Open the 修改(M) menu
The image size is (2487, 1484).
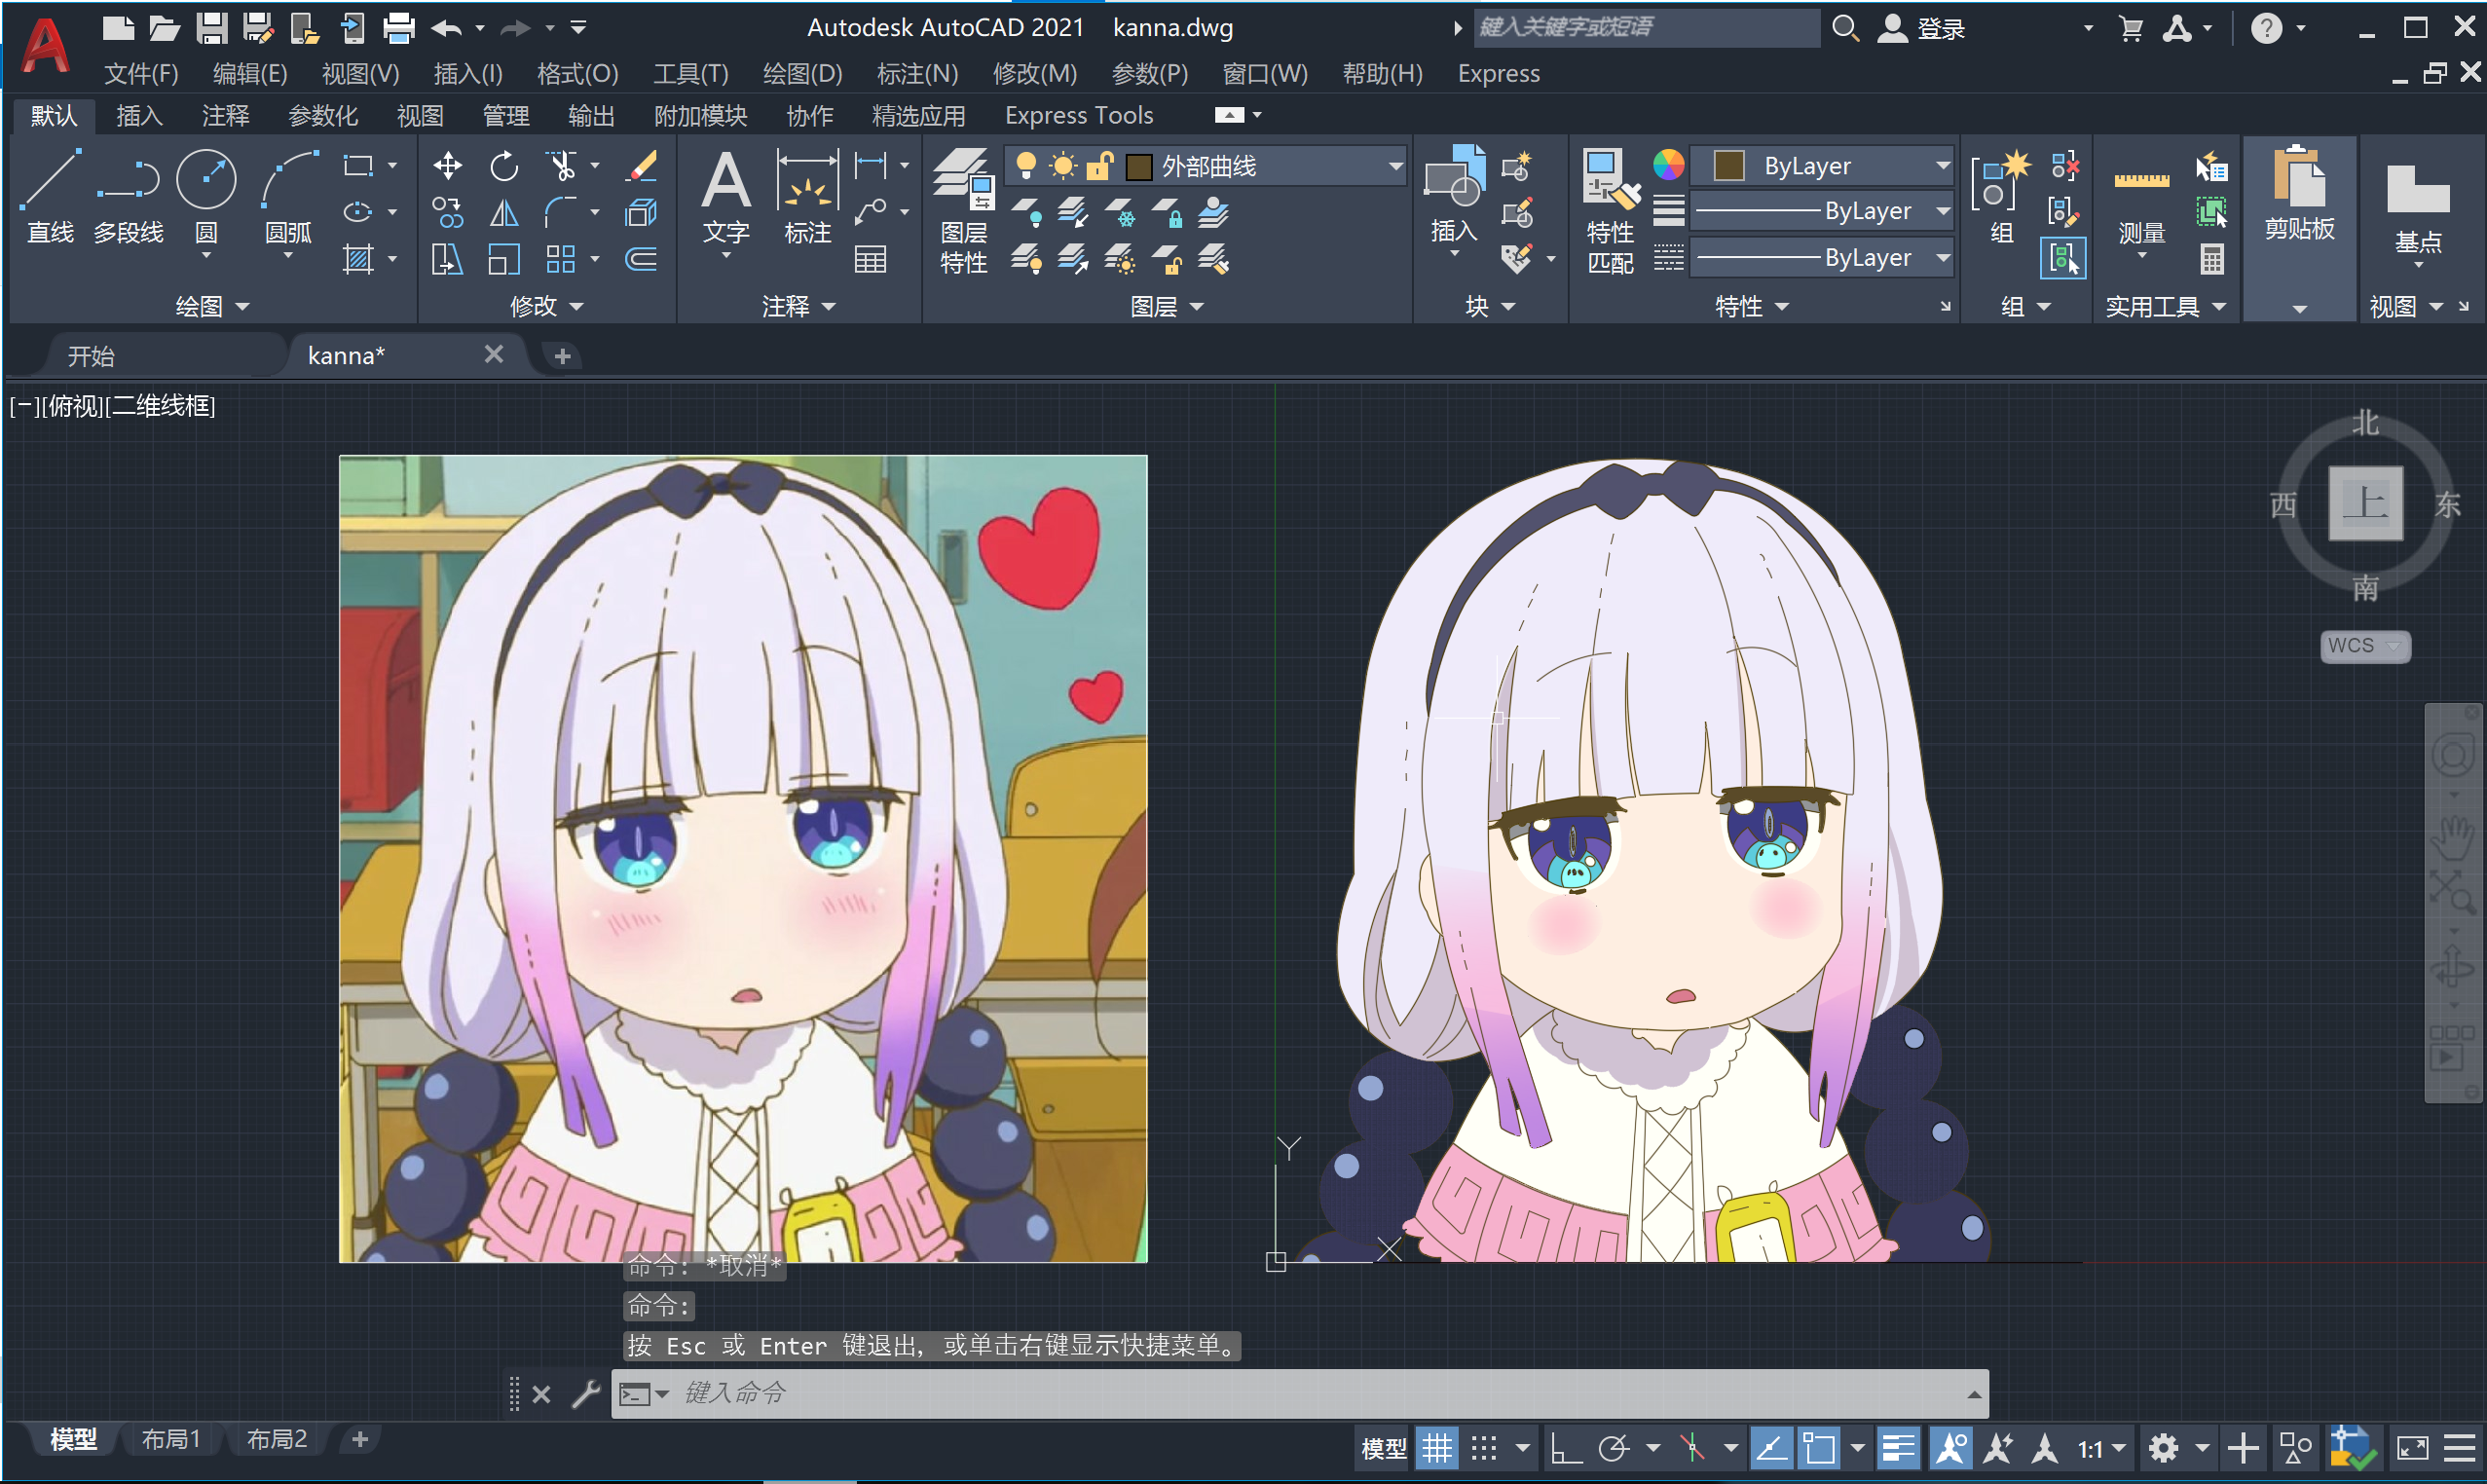click(x=1034, y=74)
